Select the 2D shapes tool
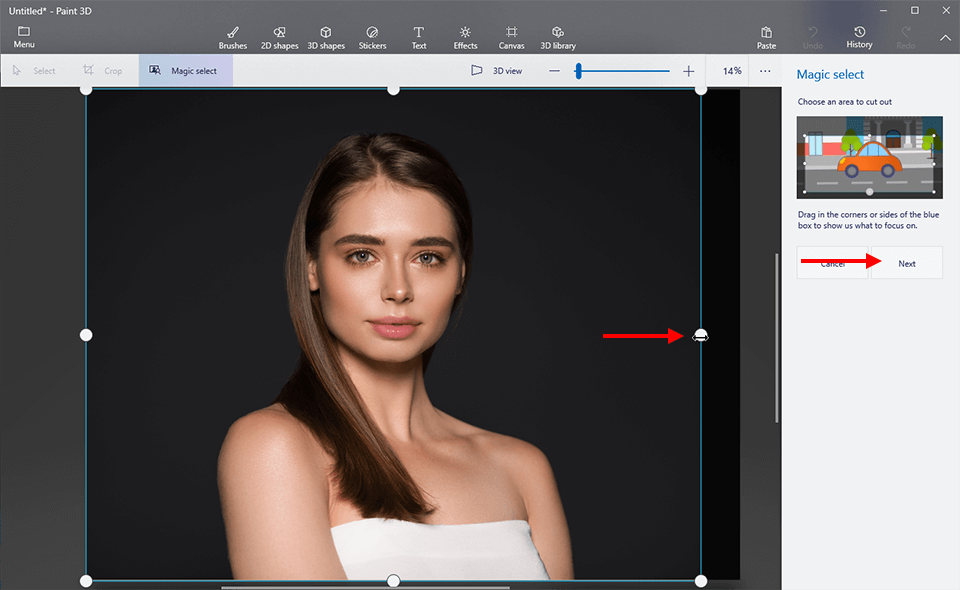This screenshot has width=960, height=590. (279, 38)
